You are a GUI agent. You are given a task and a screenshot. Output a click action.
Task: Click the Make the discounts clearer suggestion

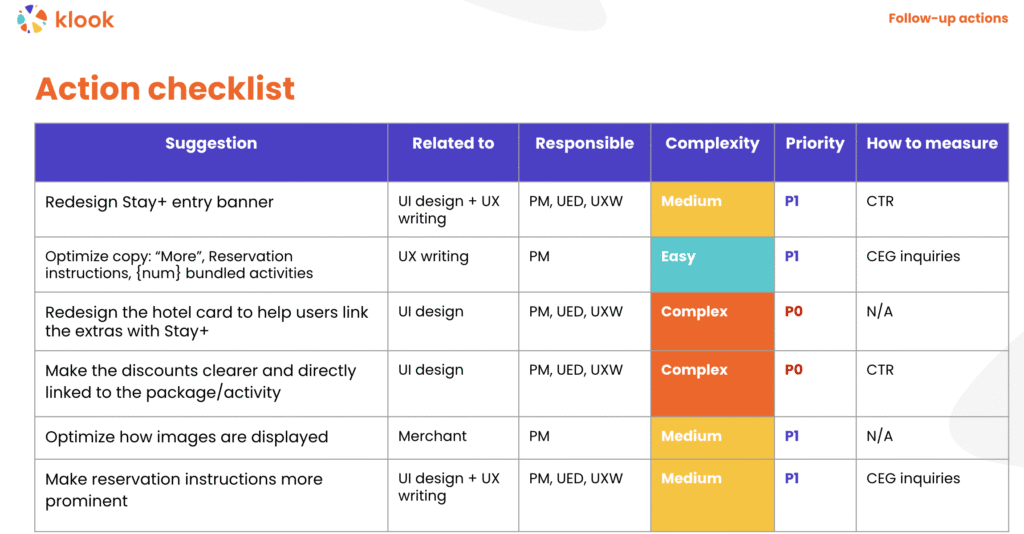(200, 381)
